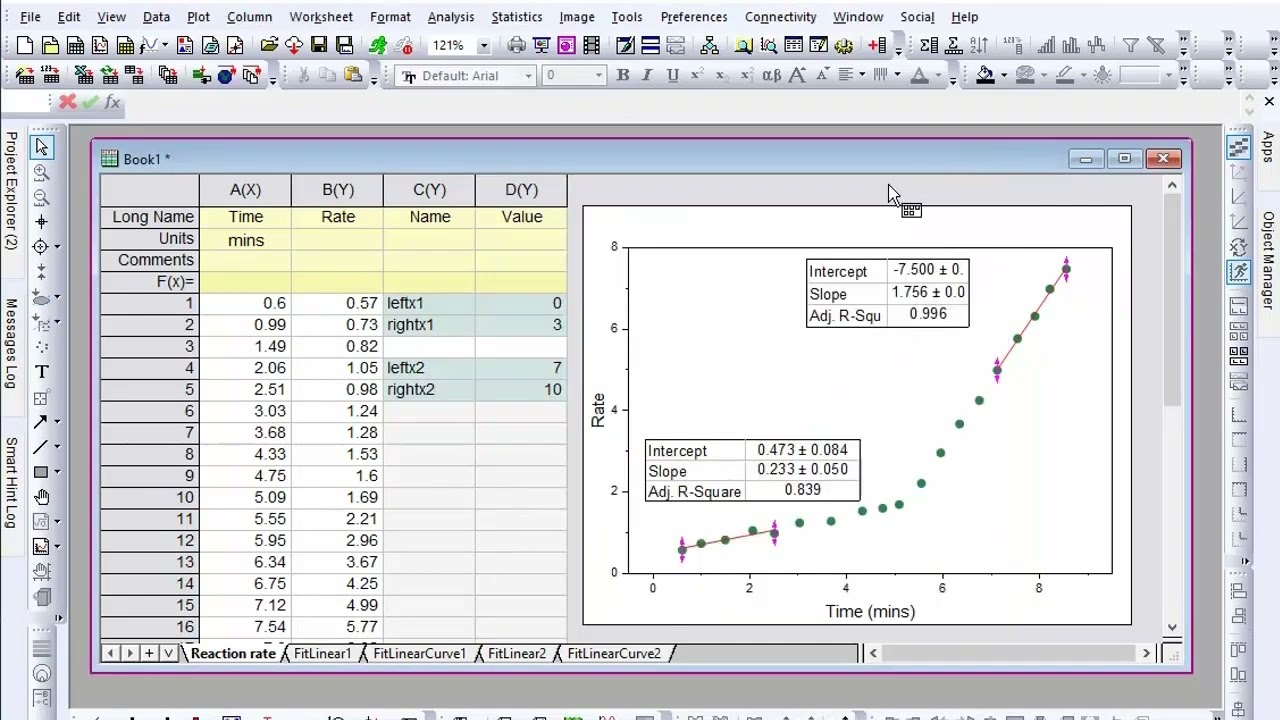Select the Text tool
1280x720 pixels.
(41, 372)
